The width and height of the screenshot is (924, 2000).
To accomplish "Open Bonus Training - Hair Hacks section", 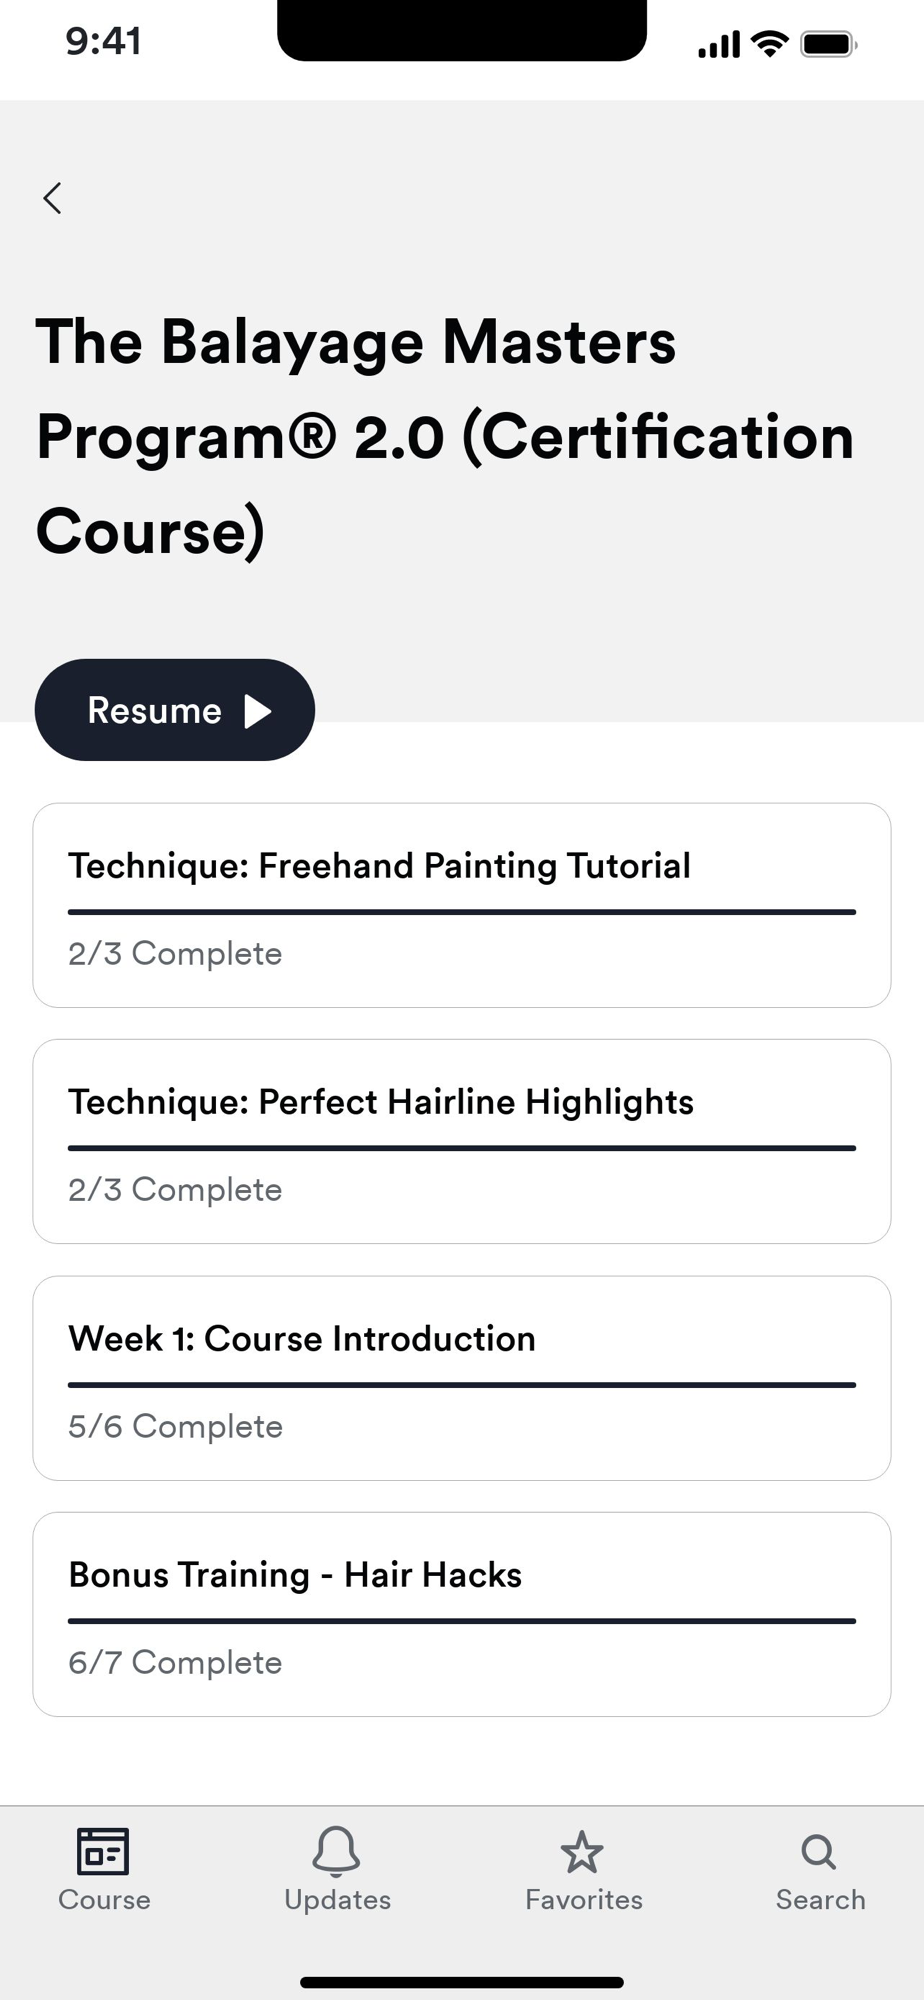I will 462,1614.
